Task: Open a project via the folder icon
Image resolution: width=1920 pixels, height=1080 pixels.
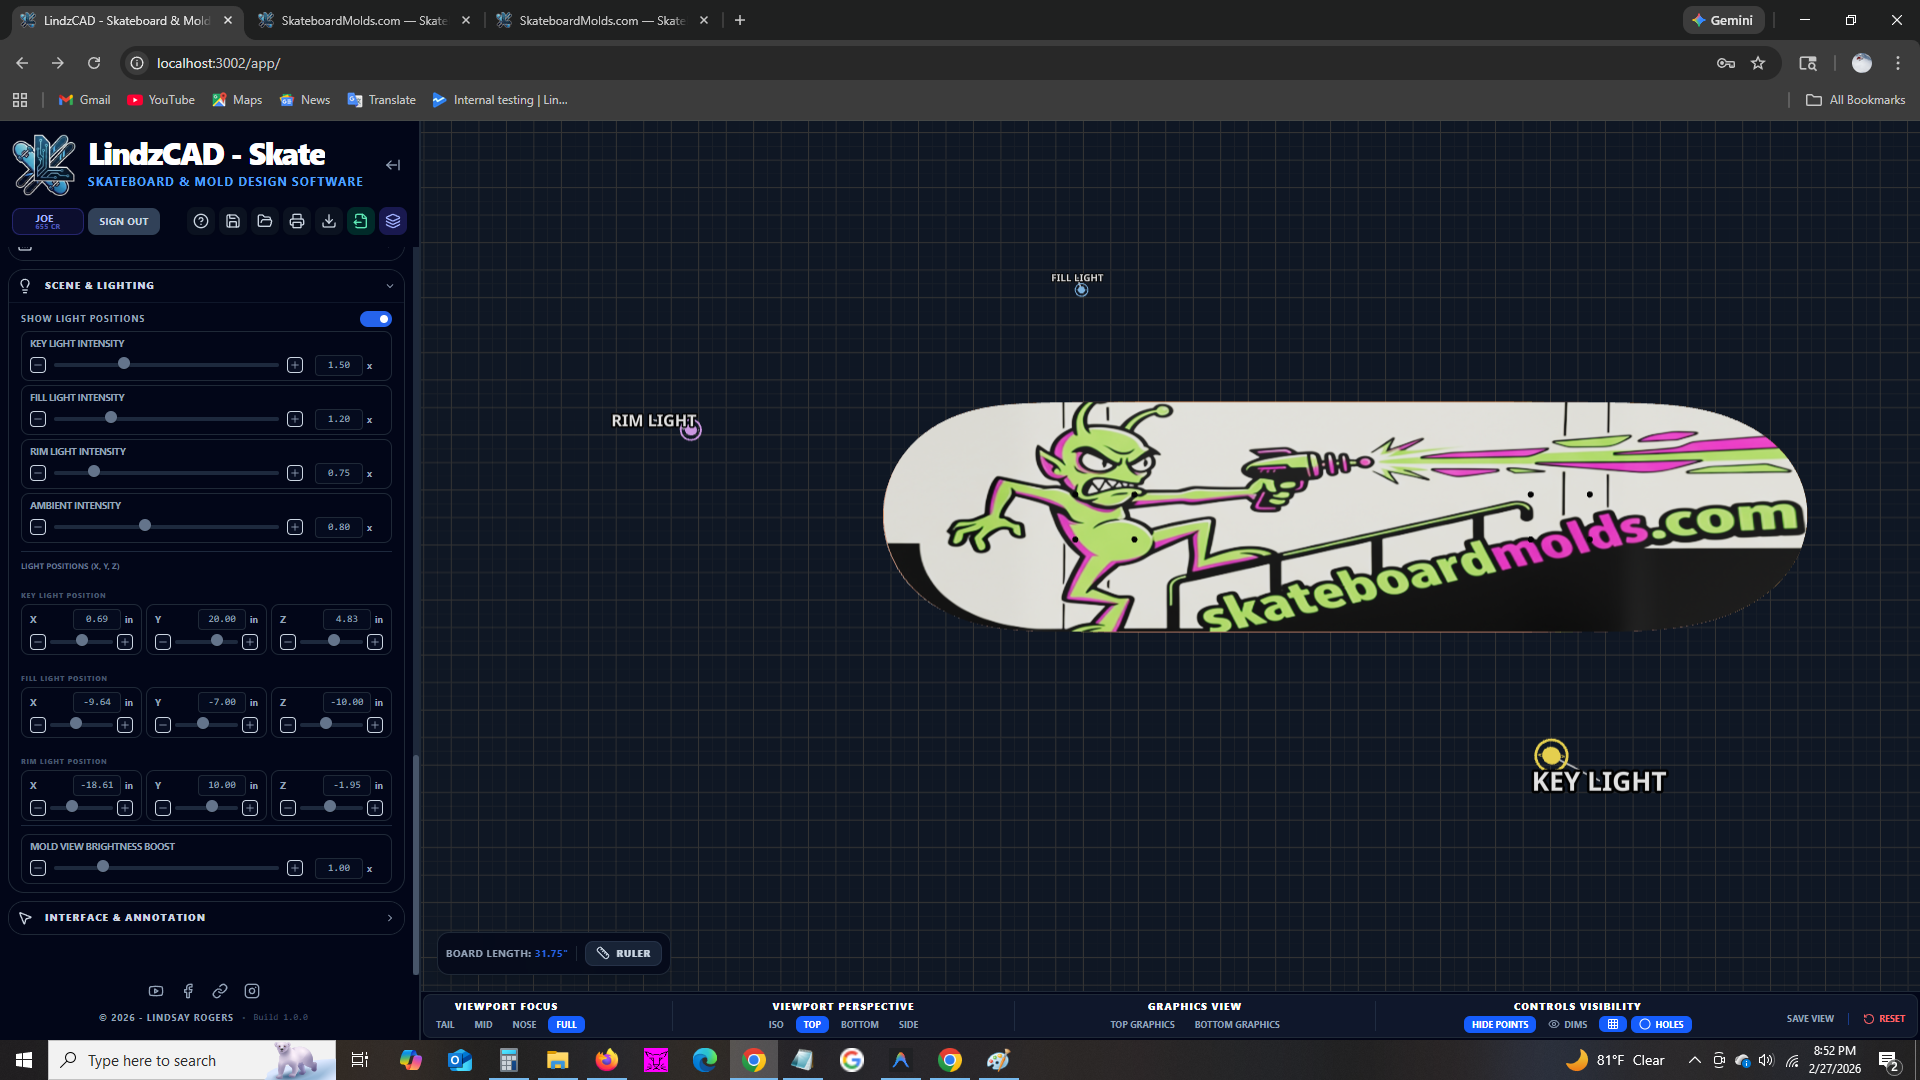Action: [264, 221]
